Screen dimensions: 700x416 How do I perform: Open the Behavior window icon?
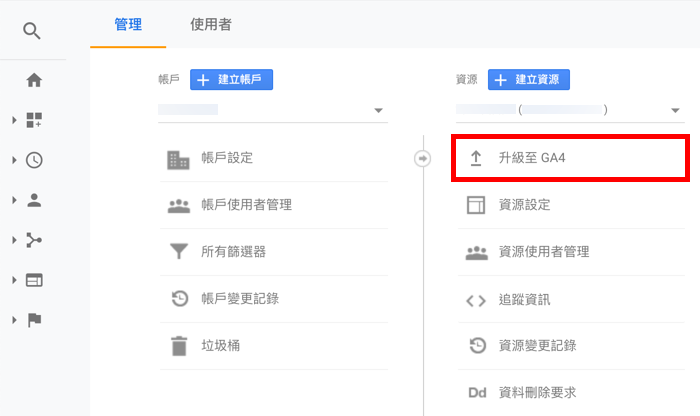[34, 280]
